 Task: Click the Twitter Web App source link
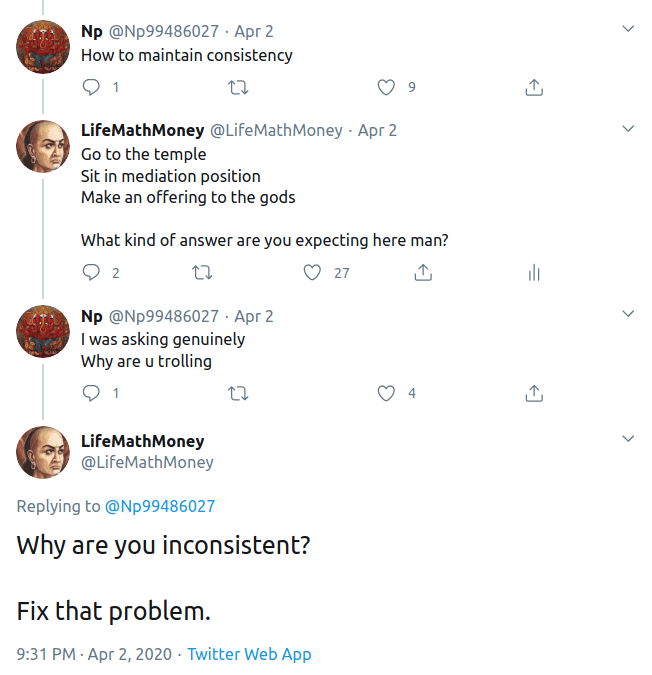tap(249, 654)
